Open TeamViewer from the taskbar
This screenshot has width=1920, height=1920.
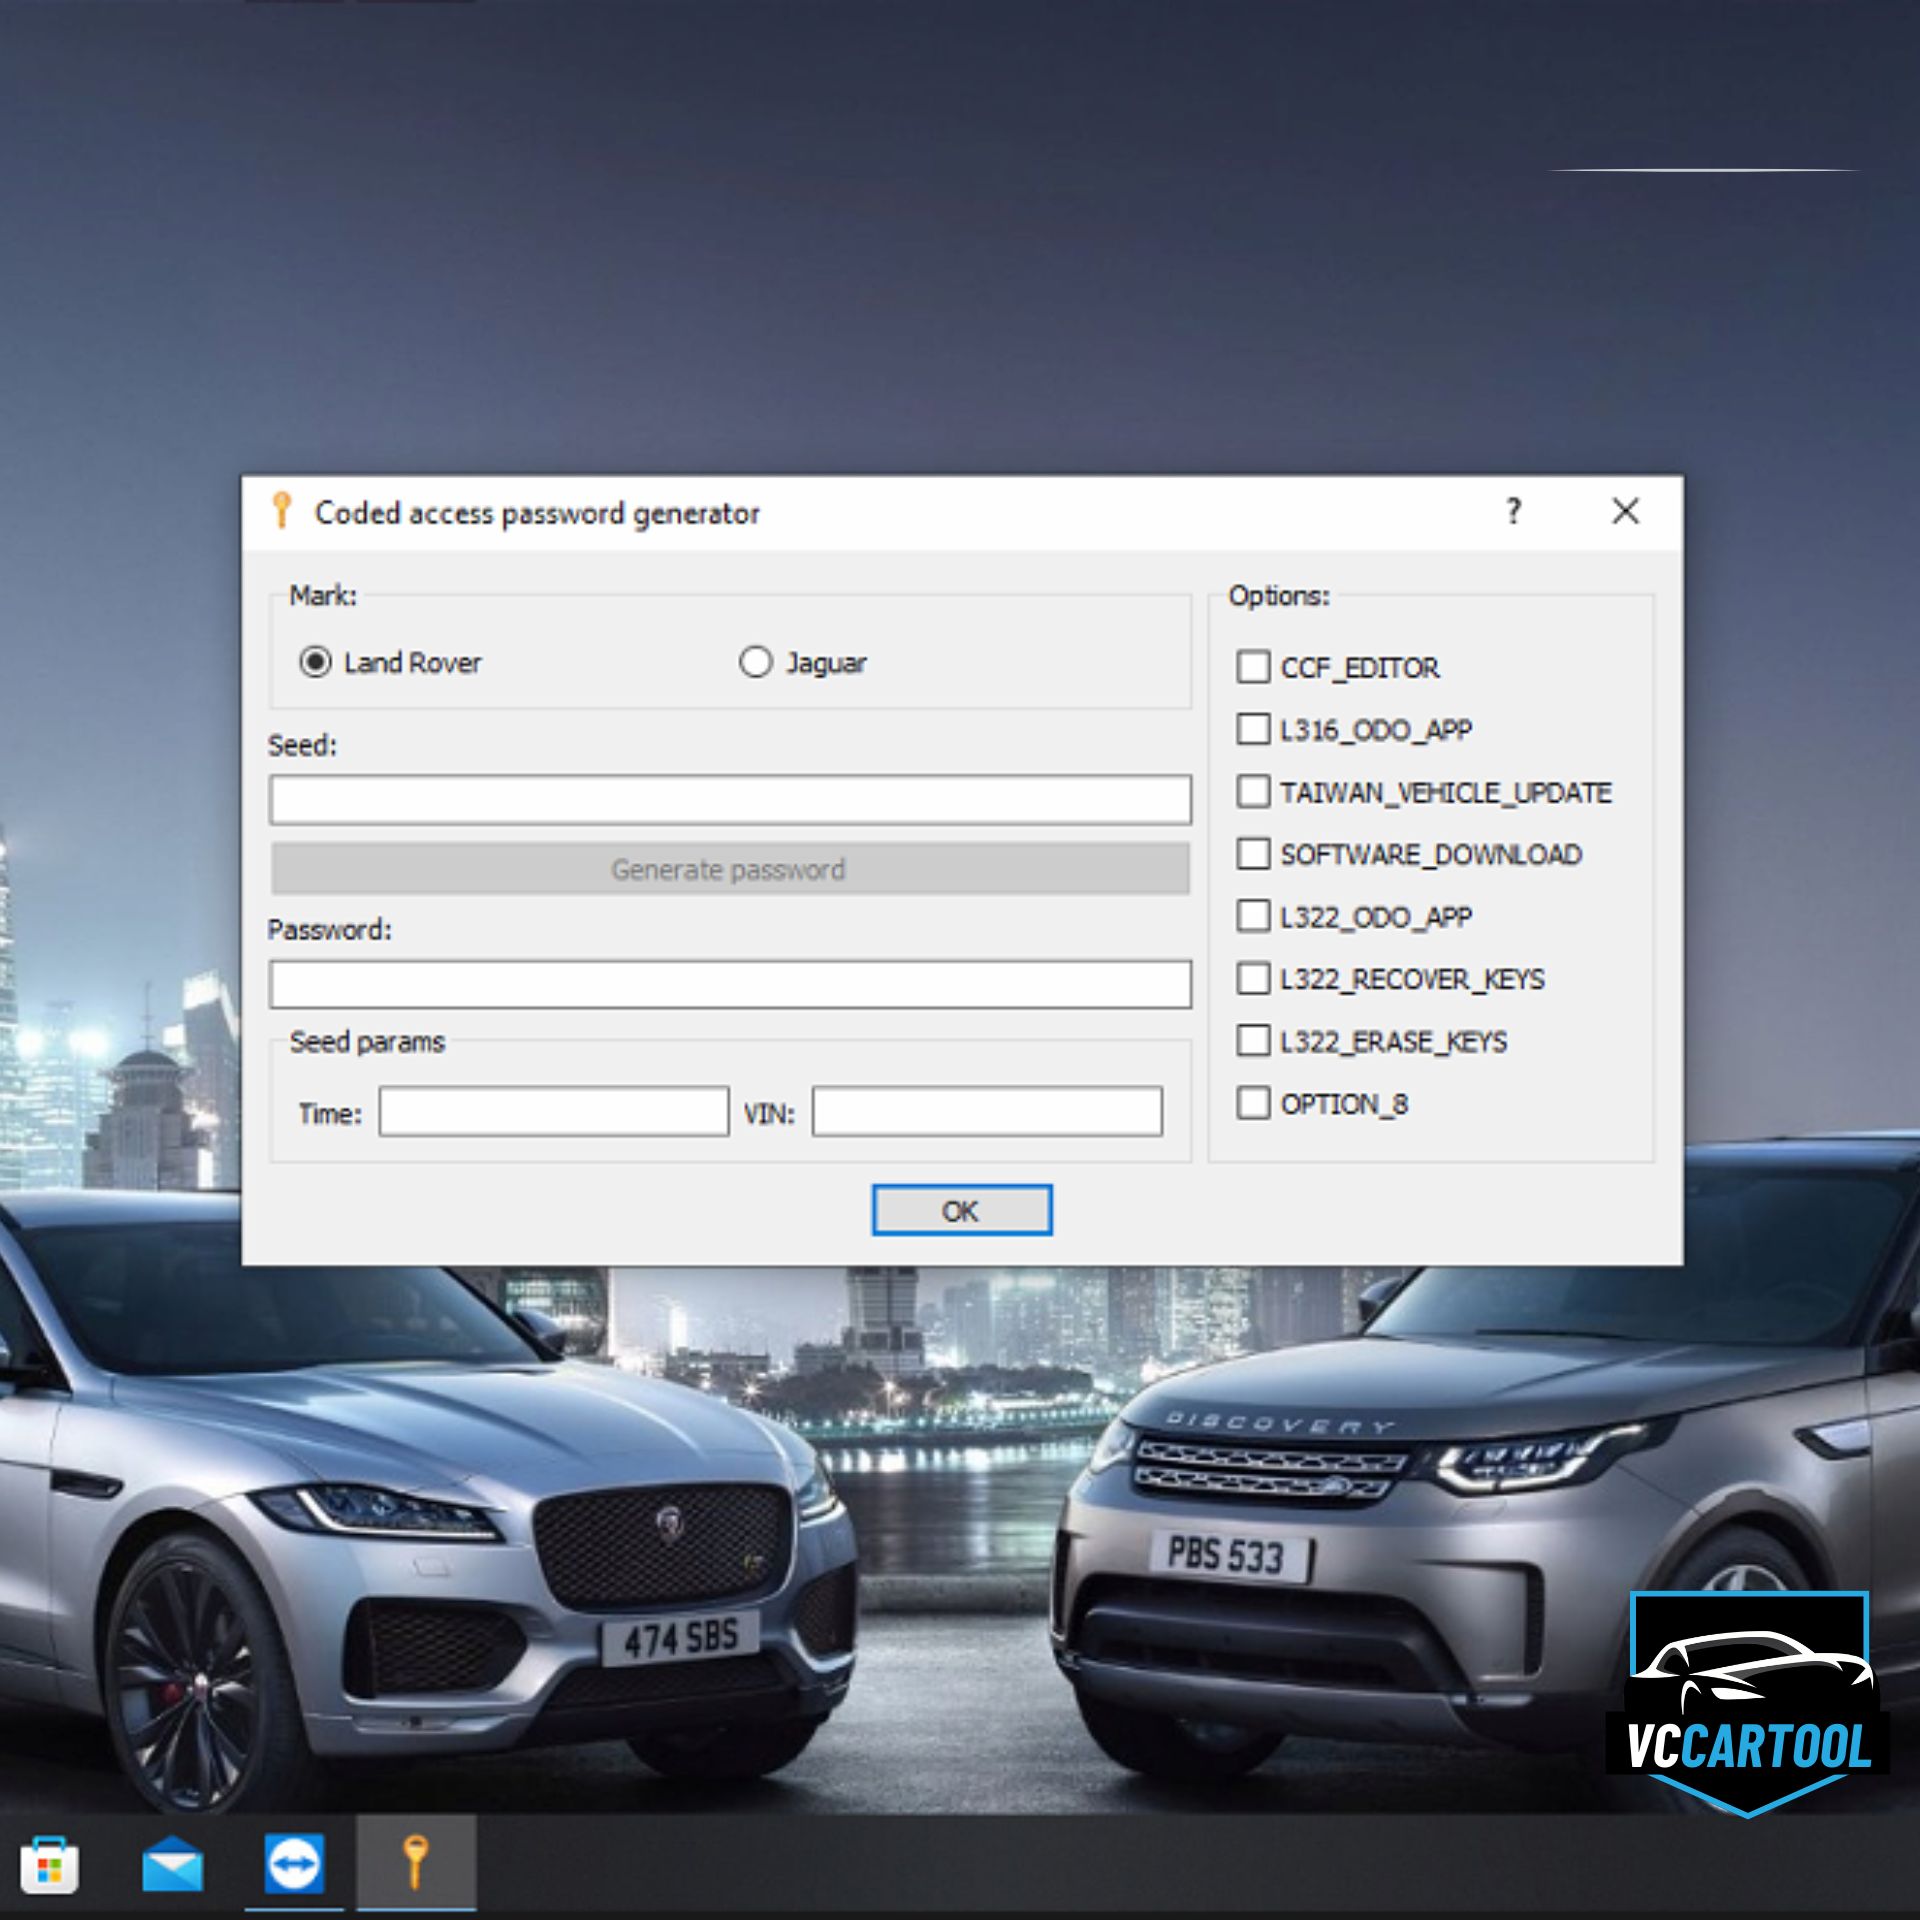point(294,1864)
